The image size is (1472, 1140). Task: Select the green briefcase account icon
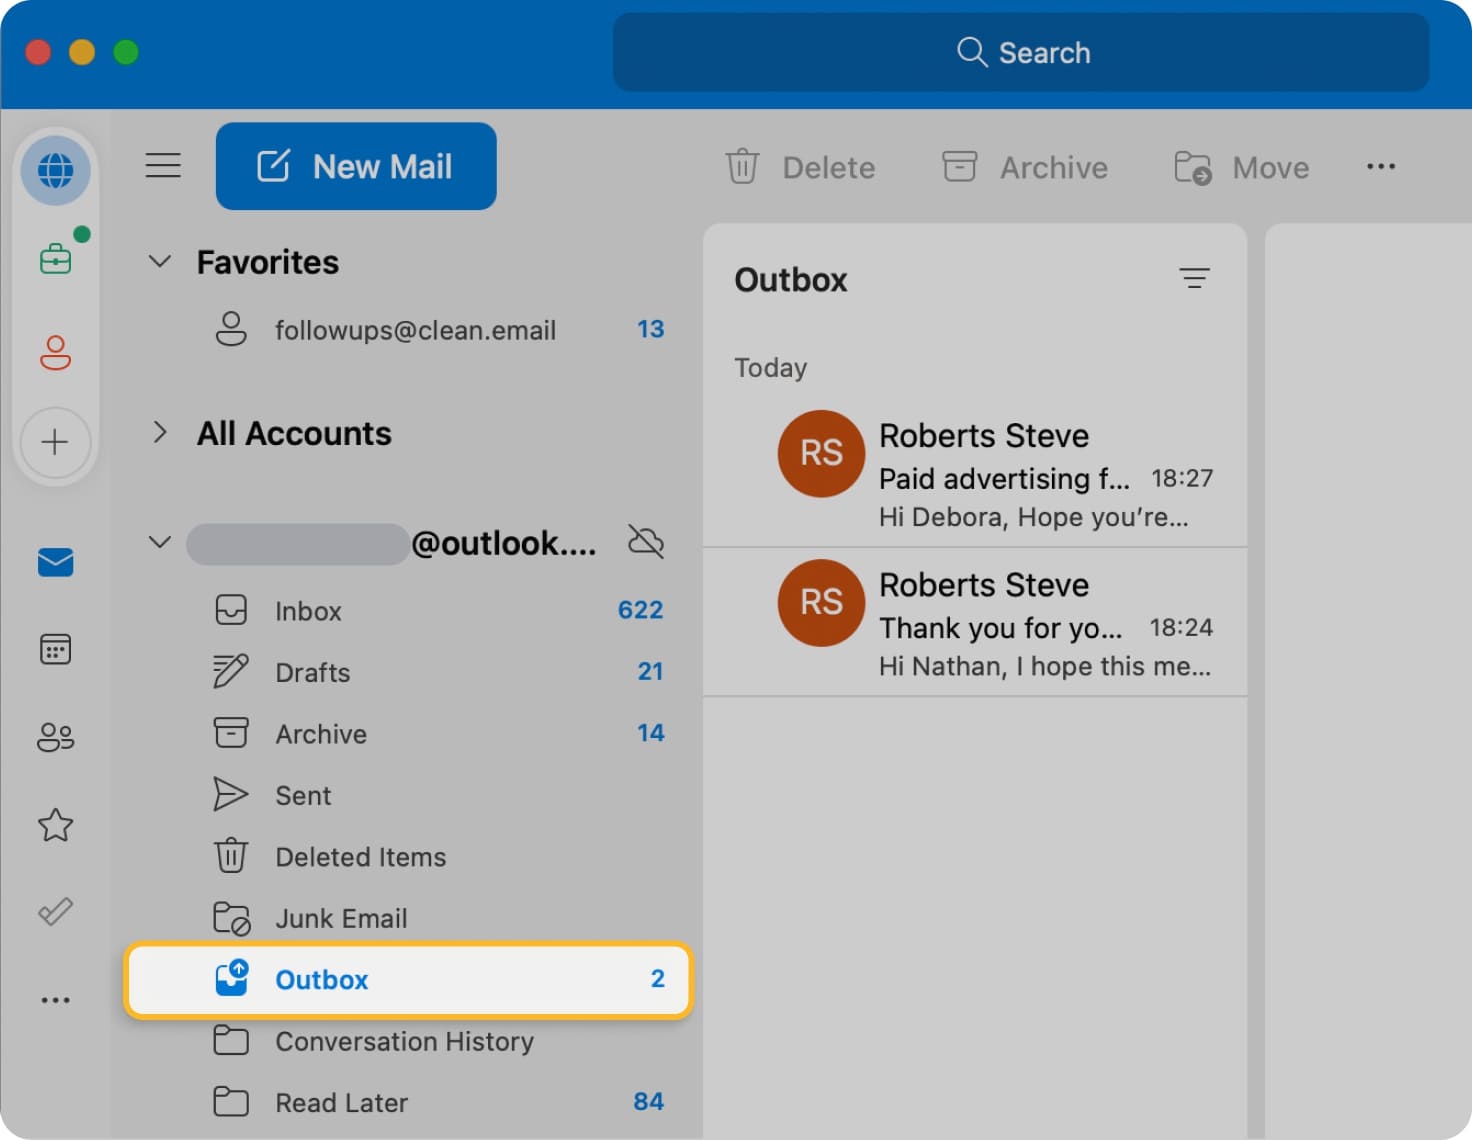pos(56,259)
